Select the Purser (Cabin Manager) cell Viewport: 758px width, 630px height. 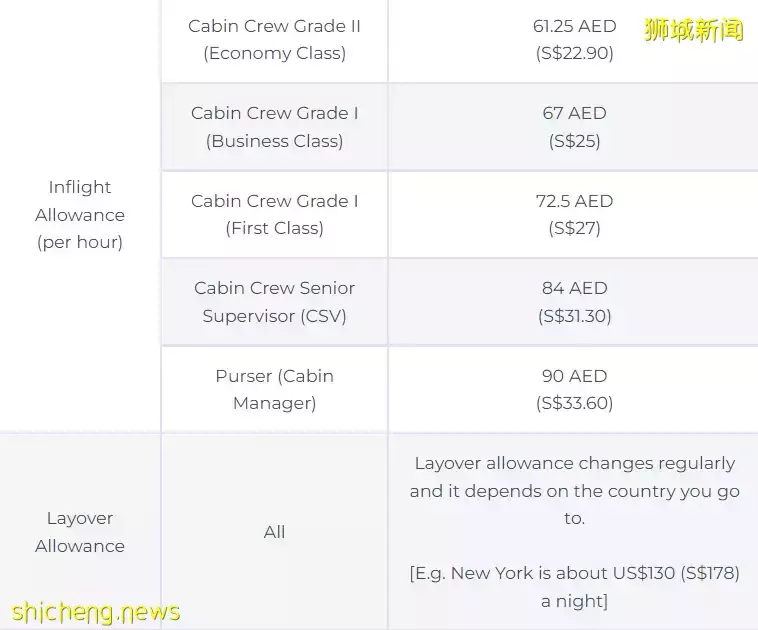click(274, 390)
